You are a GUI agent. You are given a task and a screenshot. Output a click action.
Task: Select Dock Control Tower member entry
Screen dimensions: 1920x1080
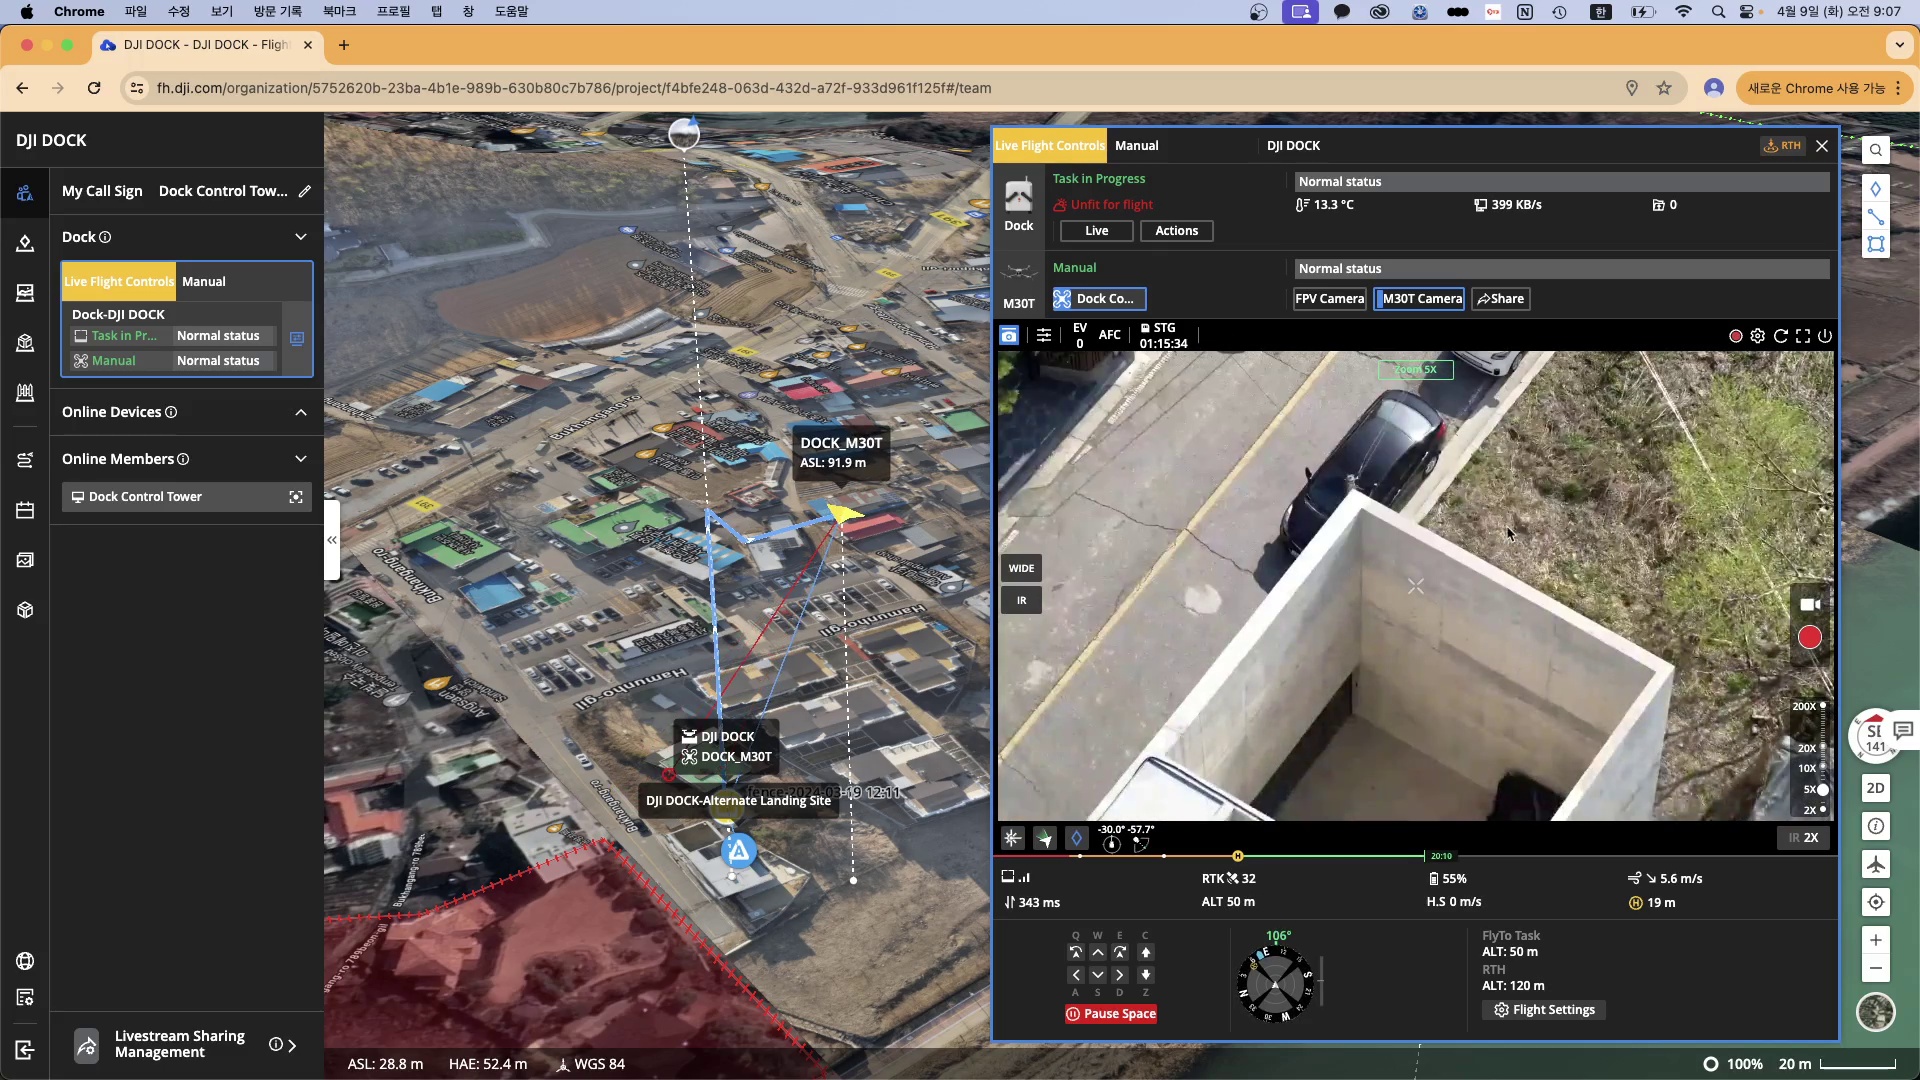(x=146, y=497)
